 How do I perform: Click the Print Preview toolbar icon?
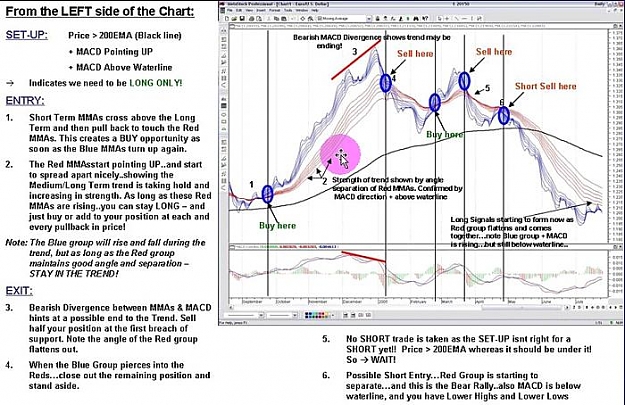(259, 18)
